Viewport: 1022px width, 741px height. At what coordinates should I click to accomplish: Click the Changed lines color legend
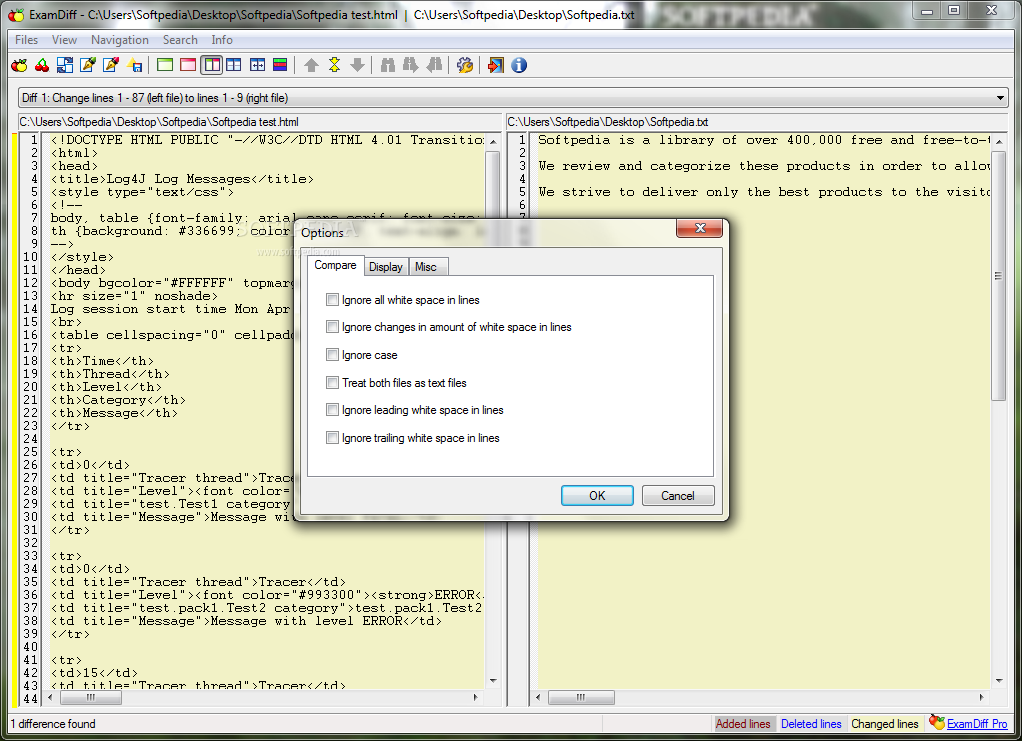tap(884, 723)
